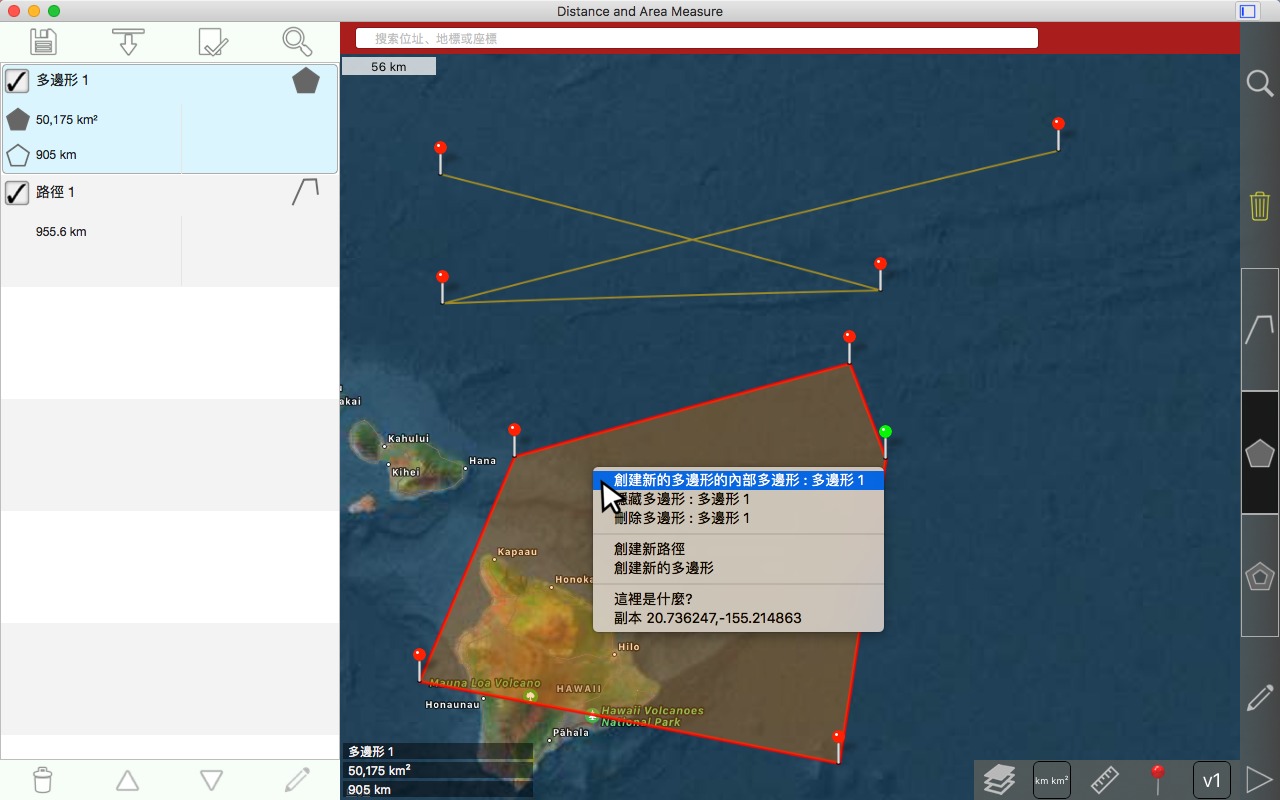
Task: Open the map layers stack icon
Action: (999, 779)
